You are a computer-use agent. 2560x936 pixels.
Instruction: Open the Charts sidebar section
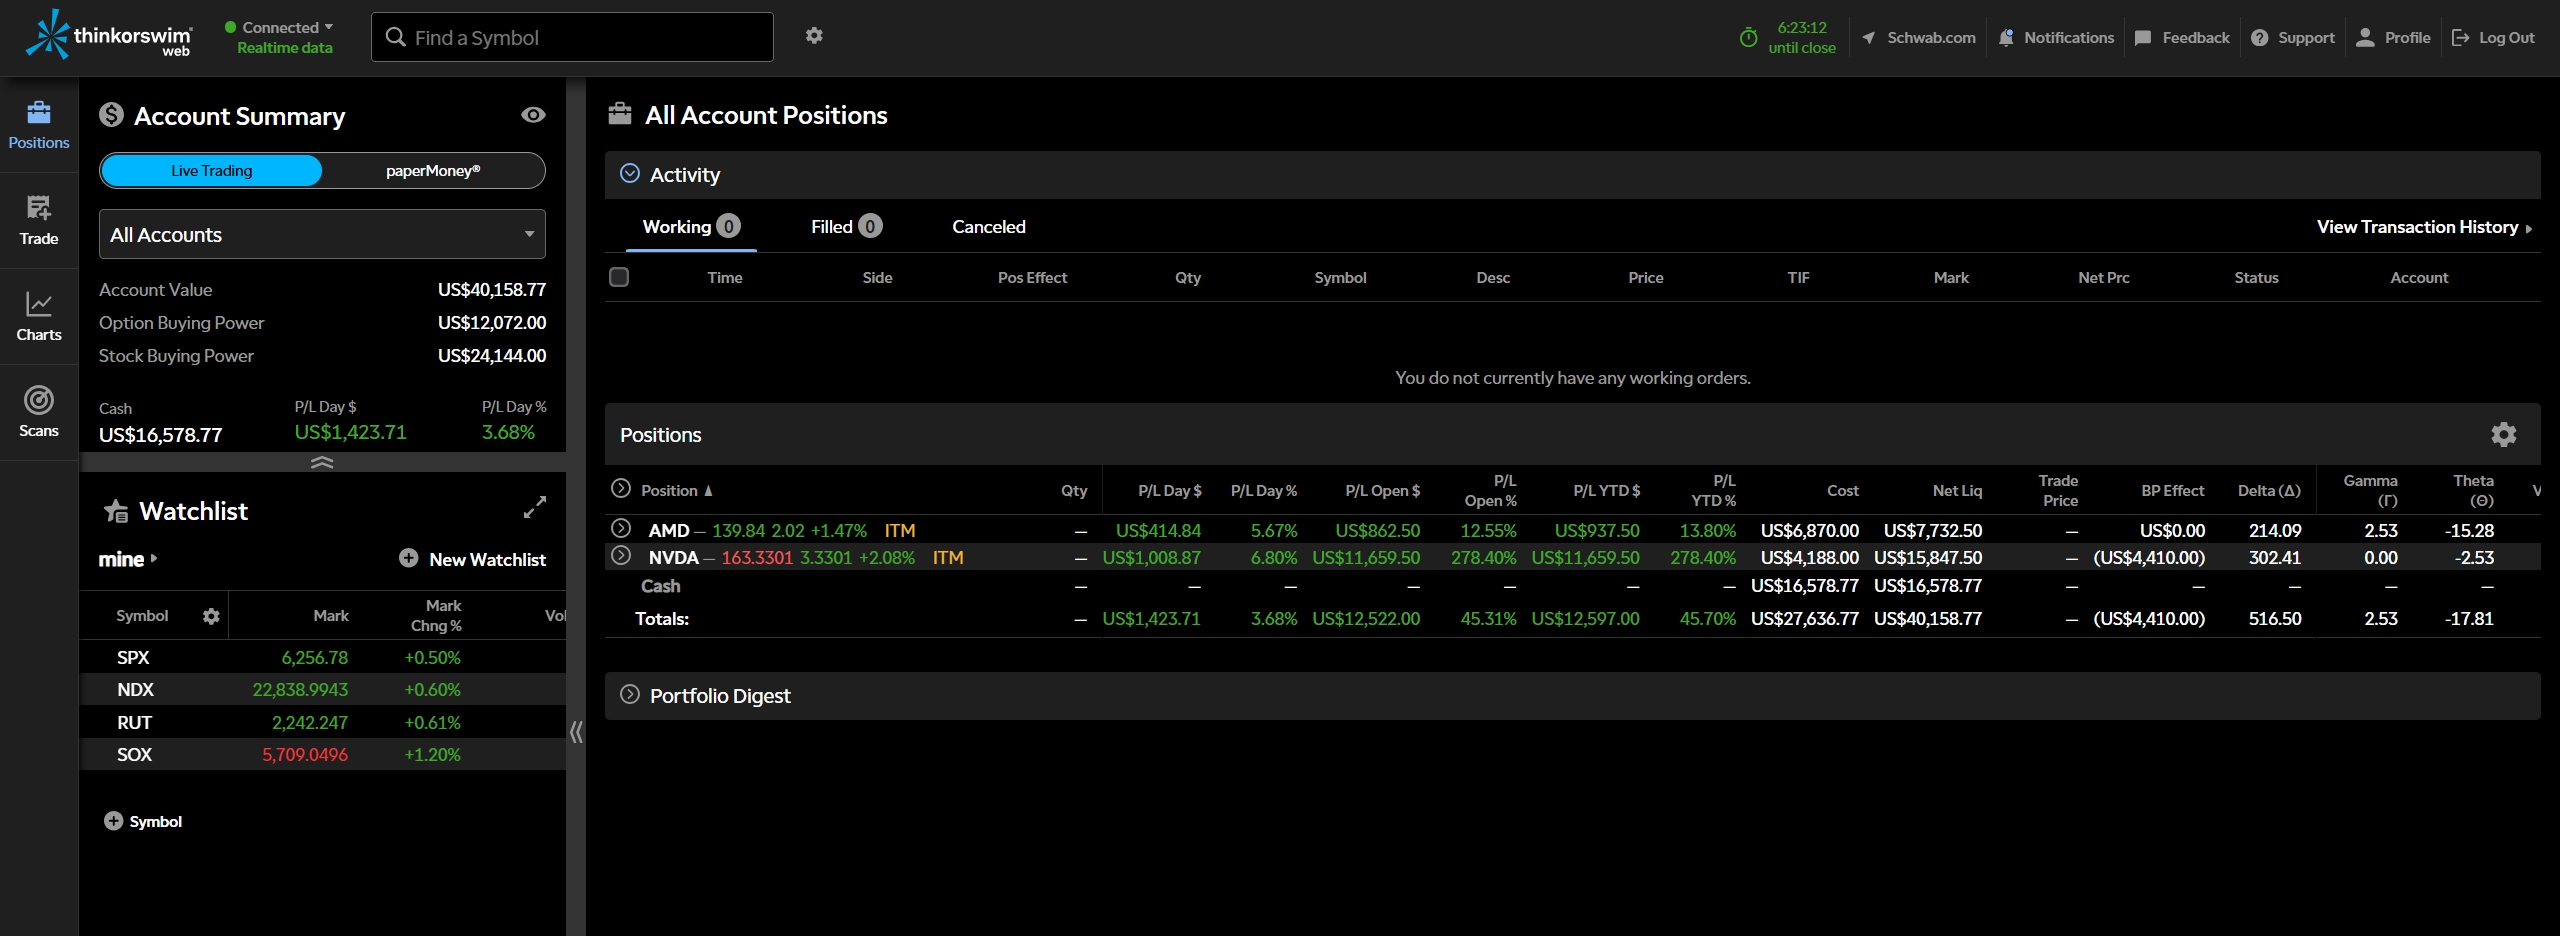(x=39, y=317)
